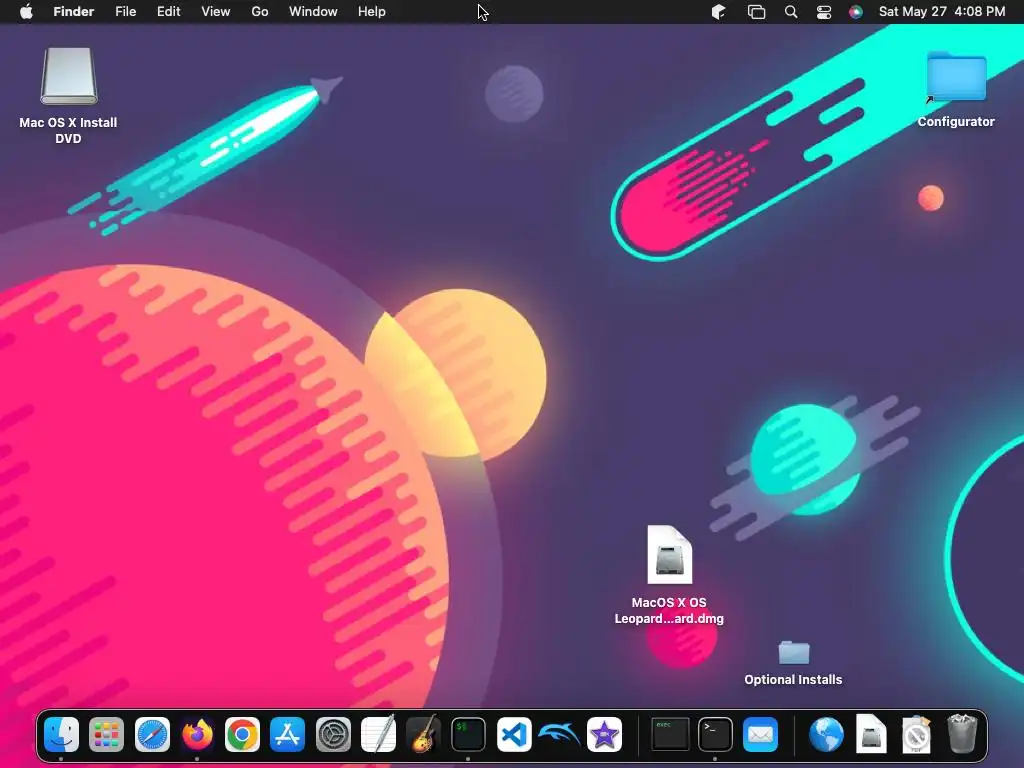The height and width of the screenshot is (768, 1024).
Task: Open the Window menu
Action: 313,12
